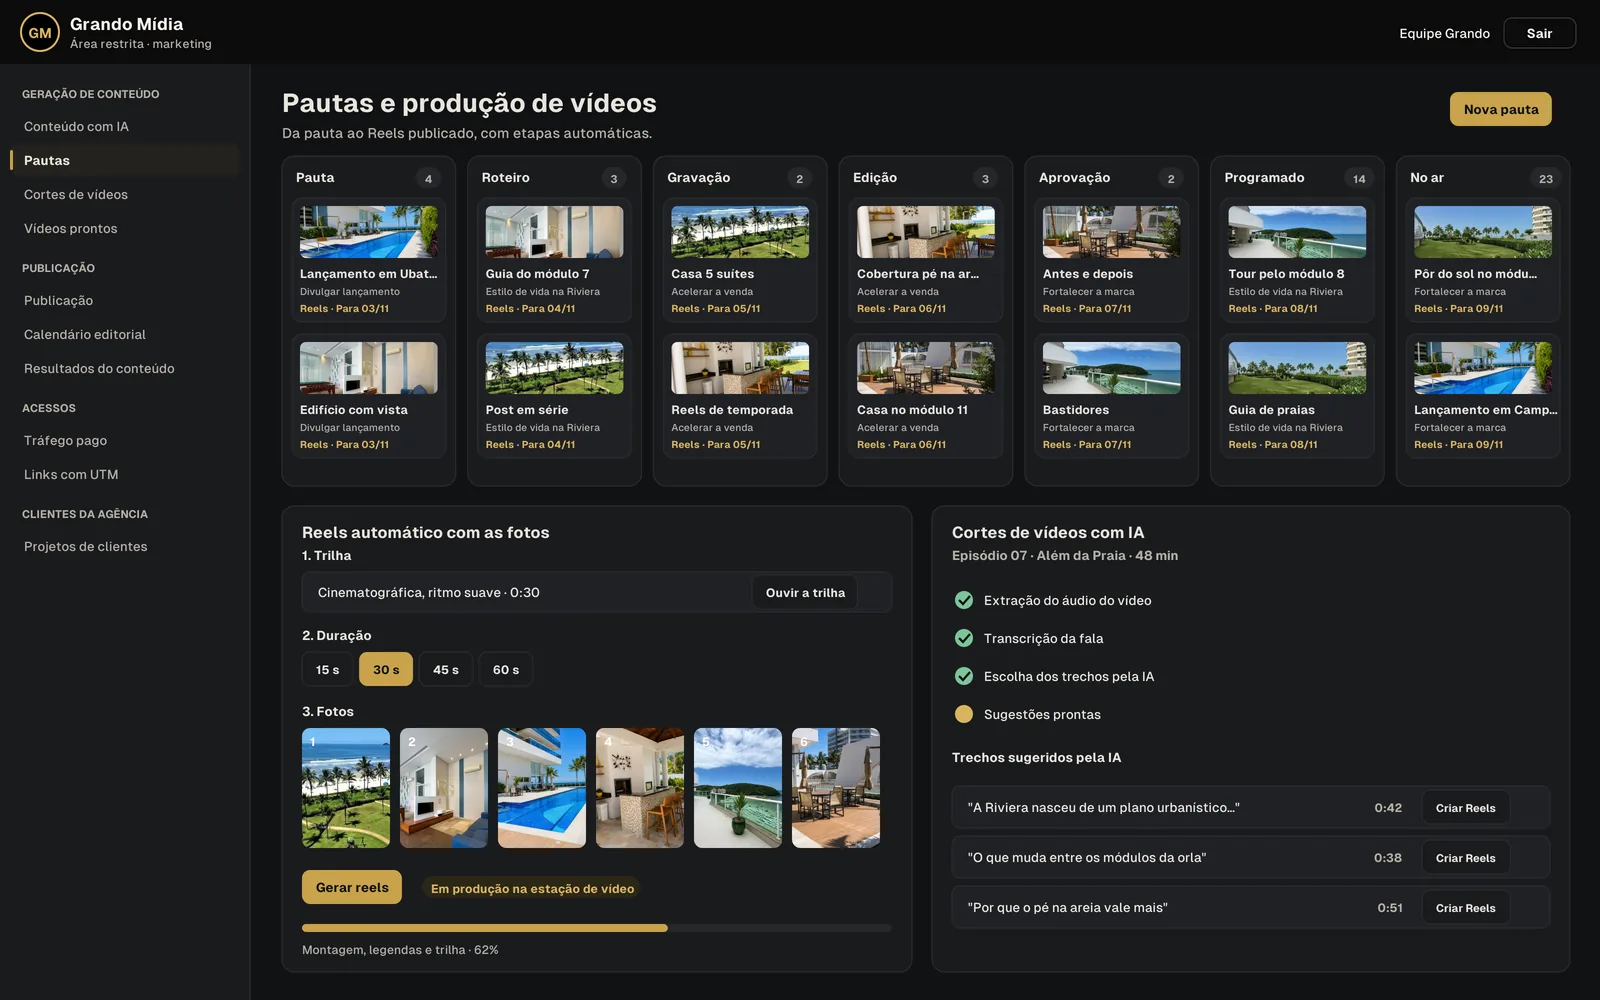1600x1000 pixels.
Task: Click the Montagem progress bar at 62%
Action: tap(596, 928)
